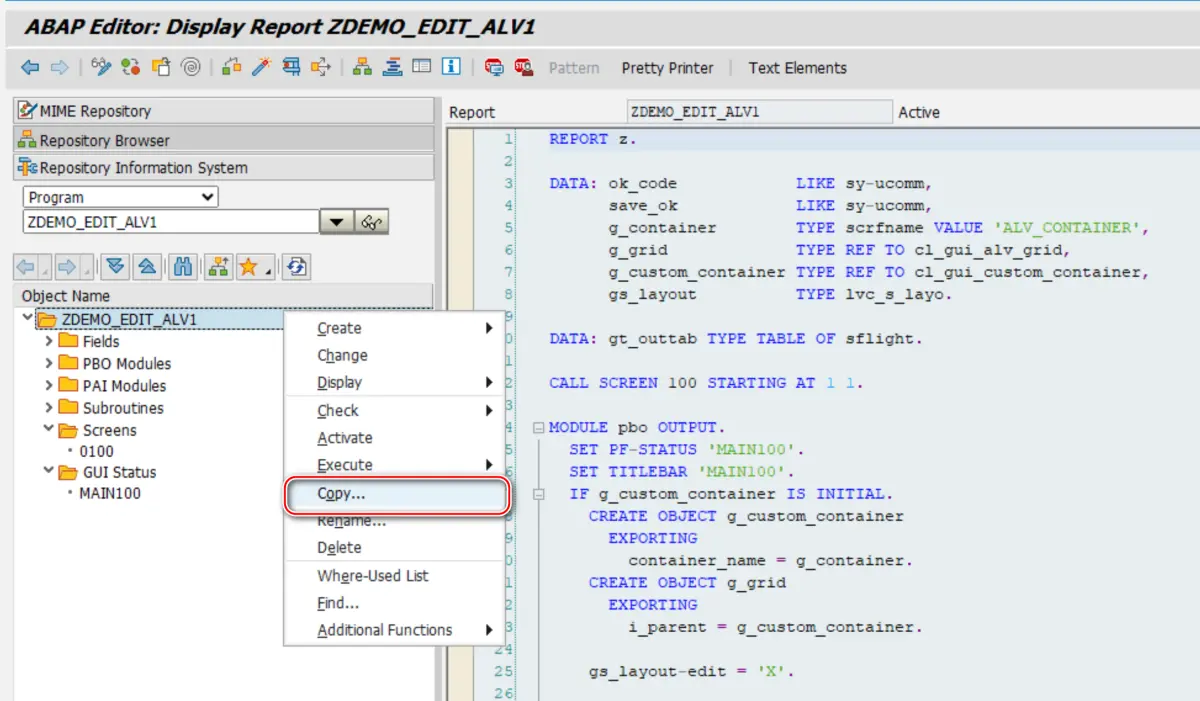Viewport: 1200px width, 701px height.
Task: Click the Display Object List hierarchy icon
Action: point(362,67)
